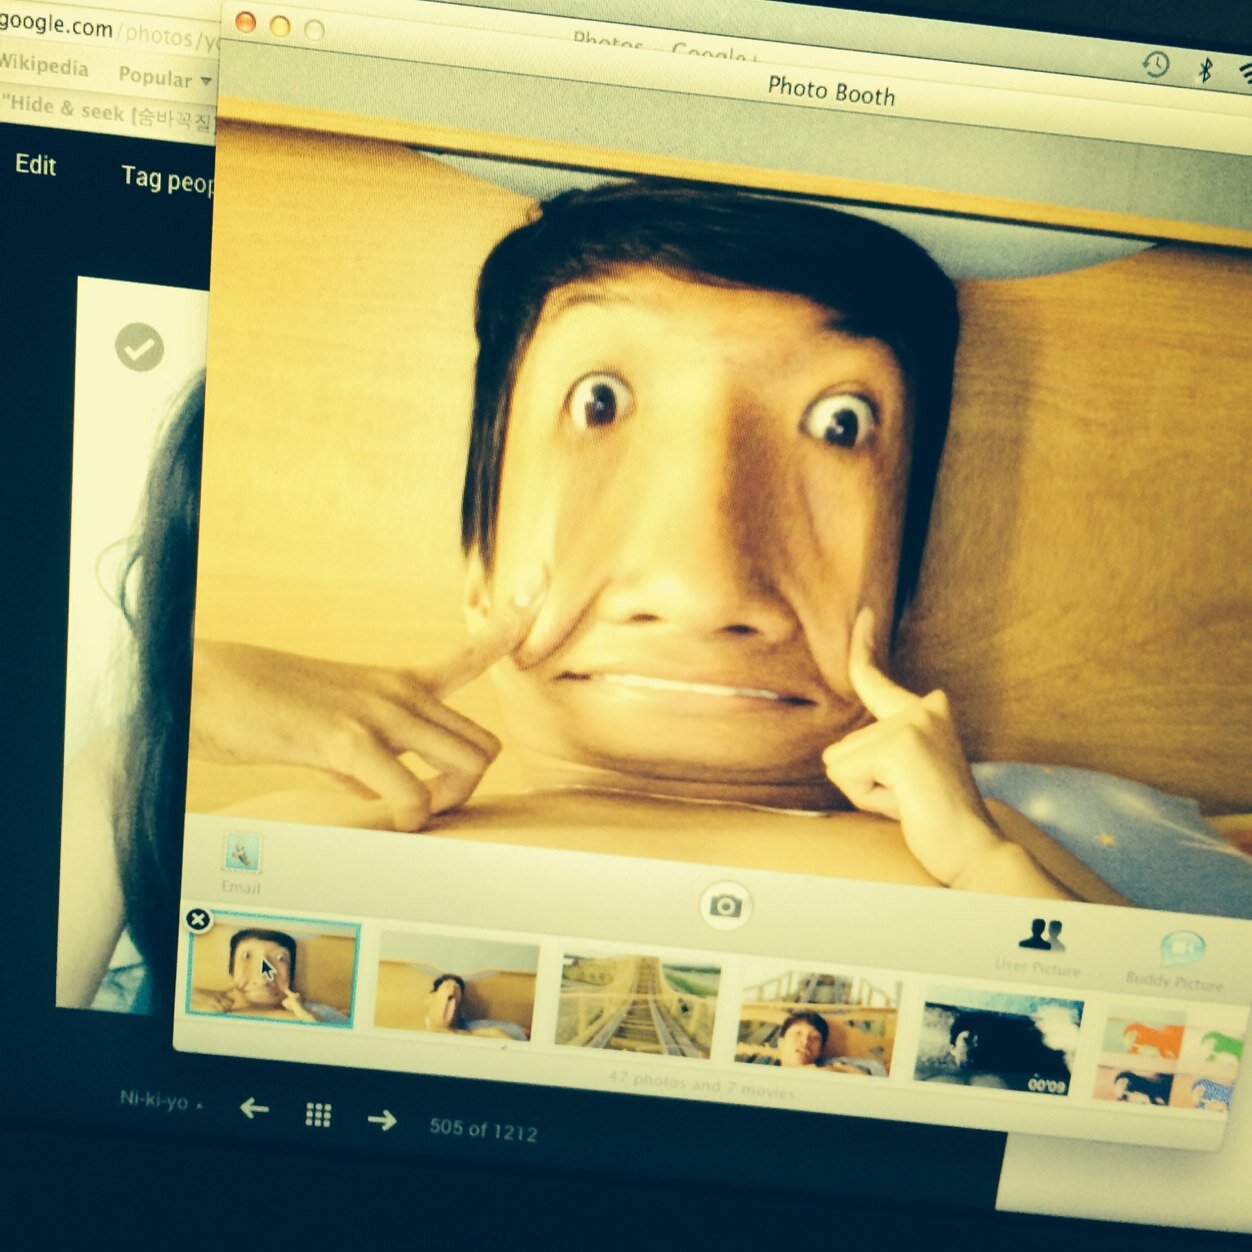
Task: Click the '47 photos and 7 movies' label
Action: [x=701, y=1084]
